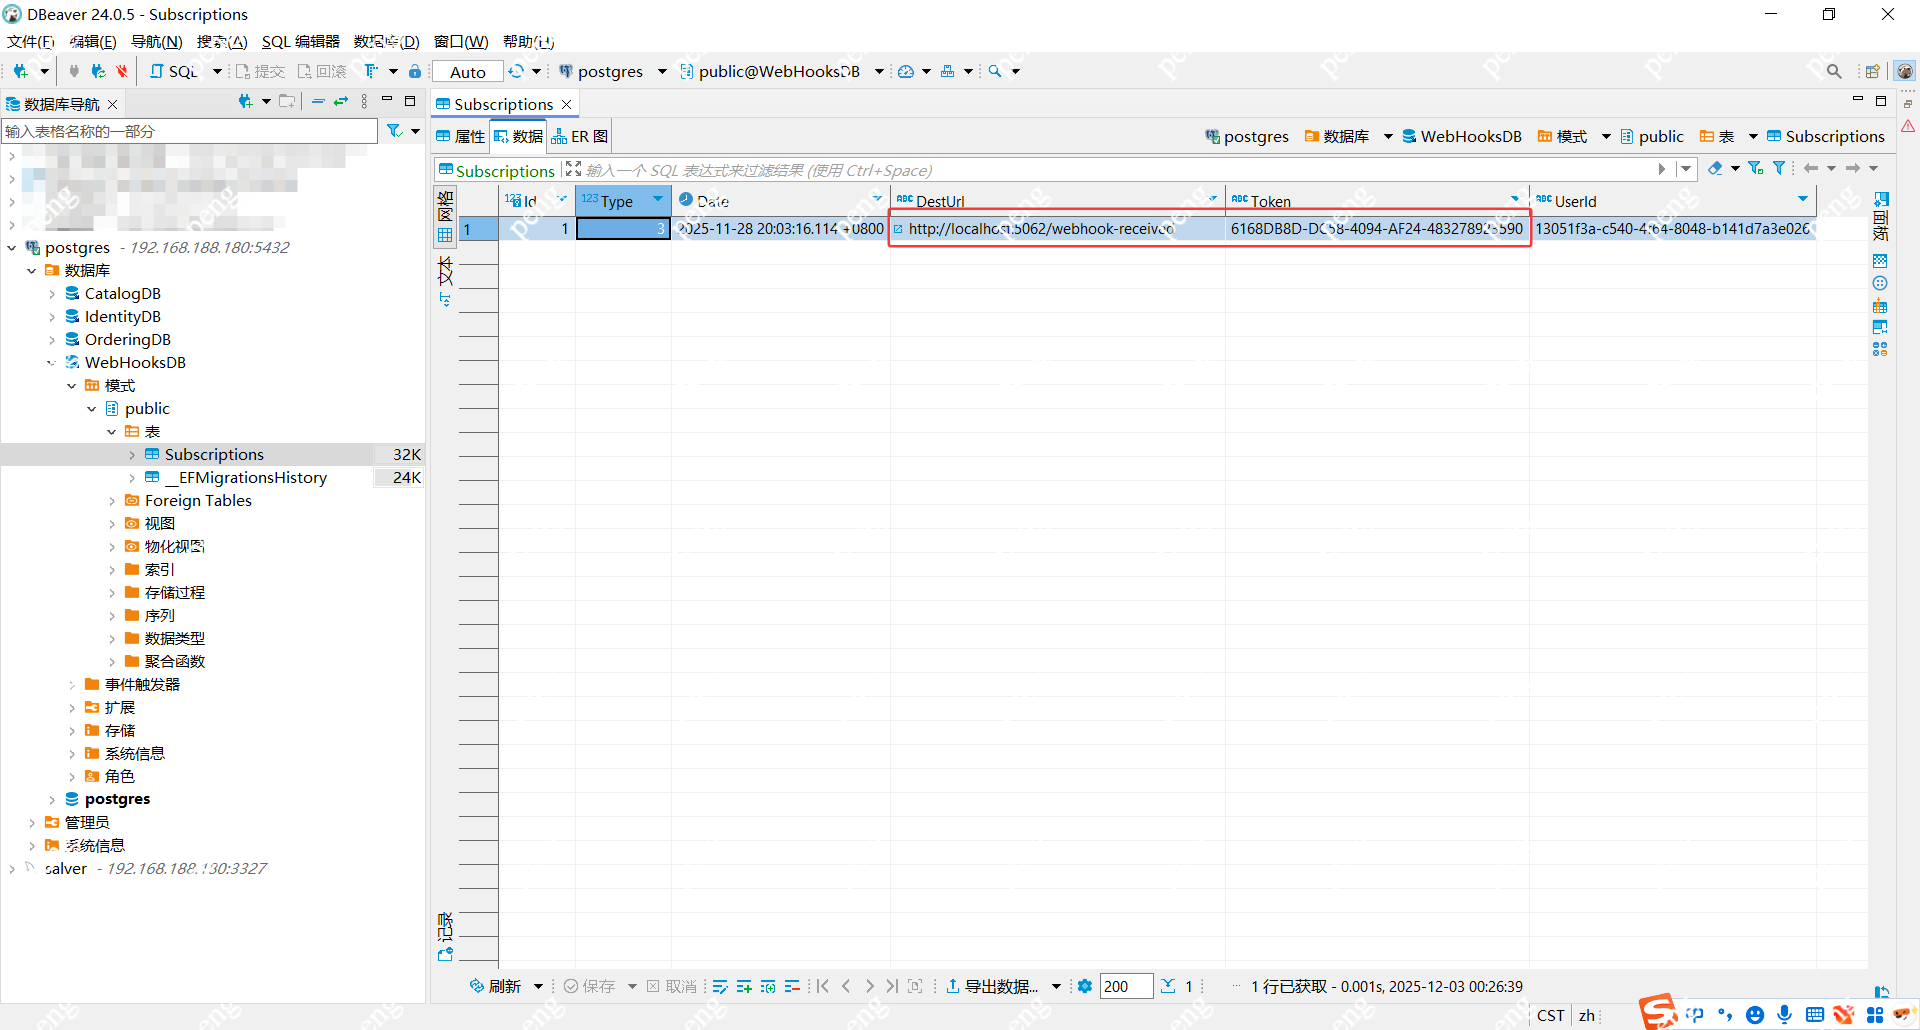Viewport: 1920px width, 1030px height.
Task: Select the __EFMigrationsHistory table
Action: click(x=245, y=478)
